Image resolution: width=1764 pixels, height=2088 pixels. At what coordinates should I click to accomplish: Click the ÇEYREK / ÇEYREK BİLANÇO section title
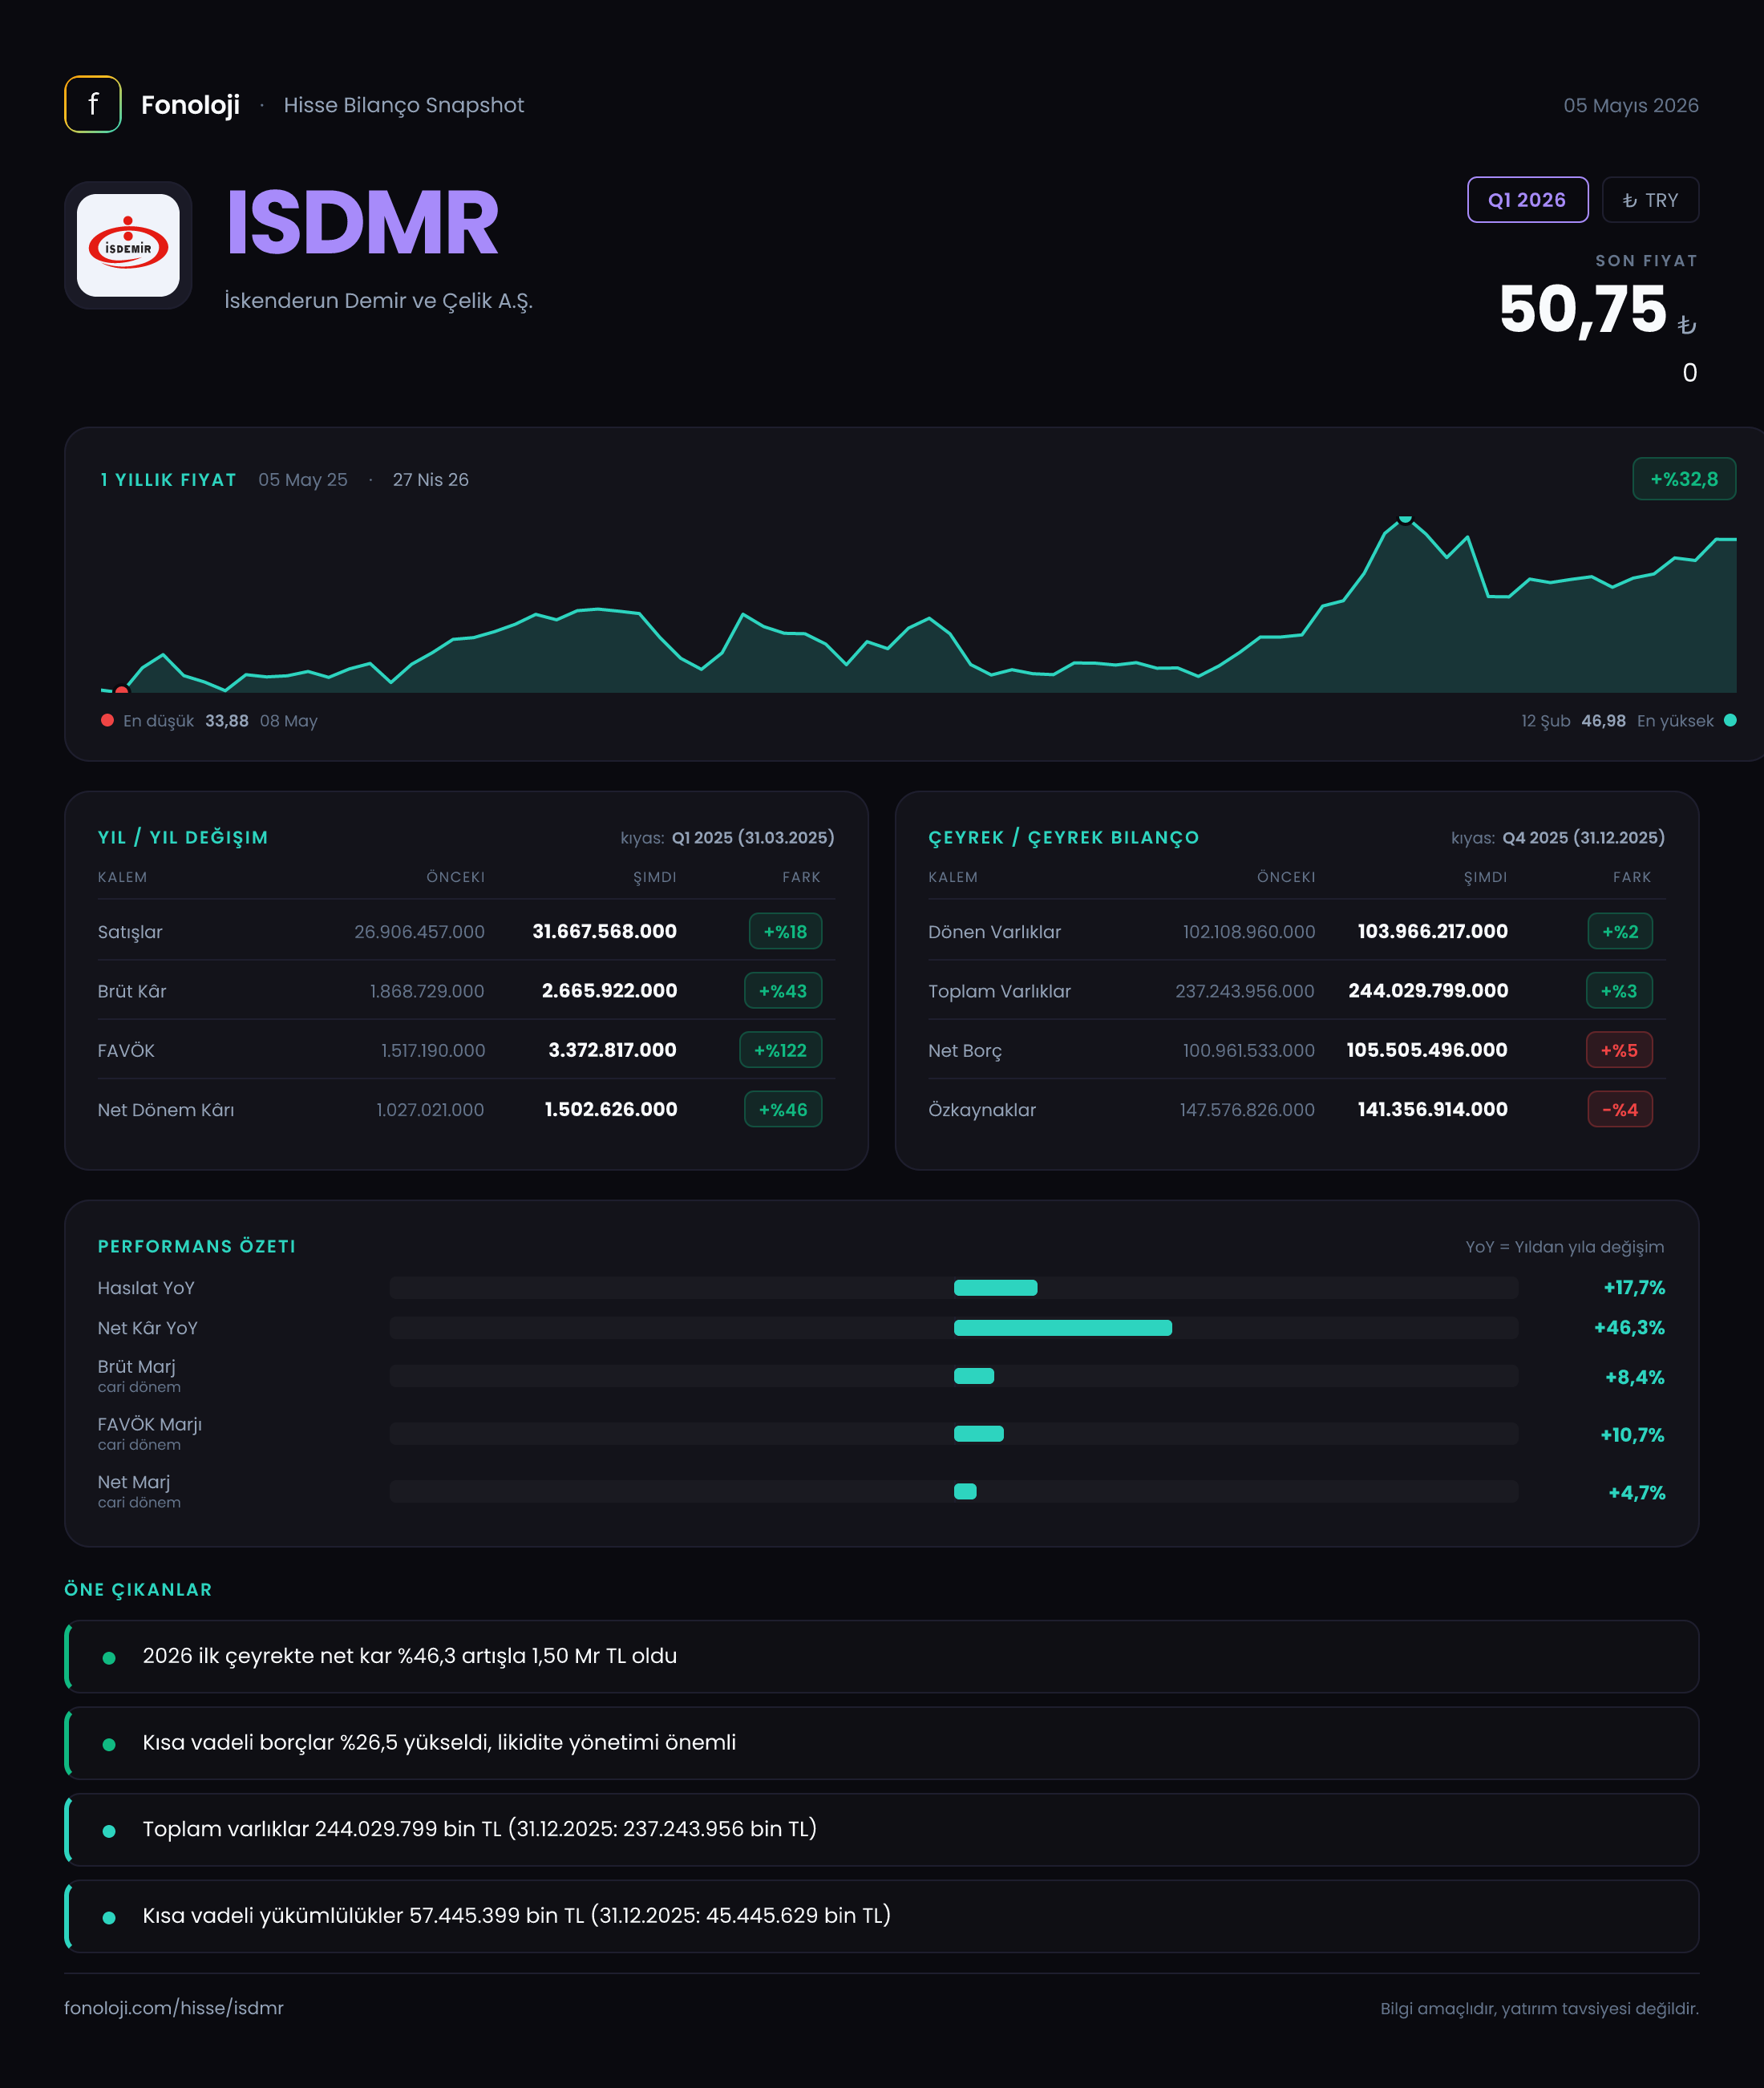tap(1063, 837)
